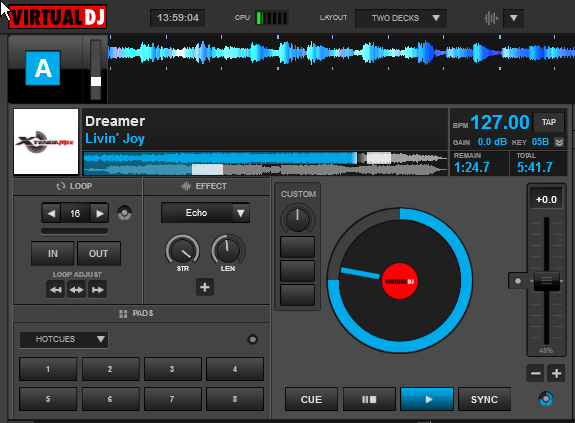
Task: Click the pitch value +0.0 display
Action: tap(546, 199)
